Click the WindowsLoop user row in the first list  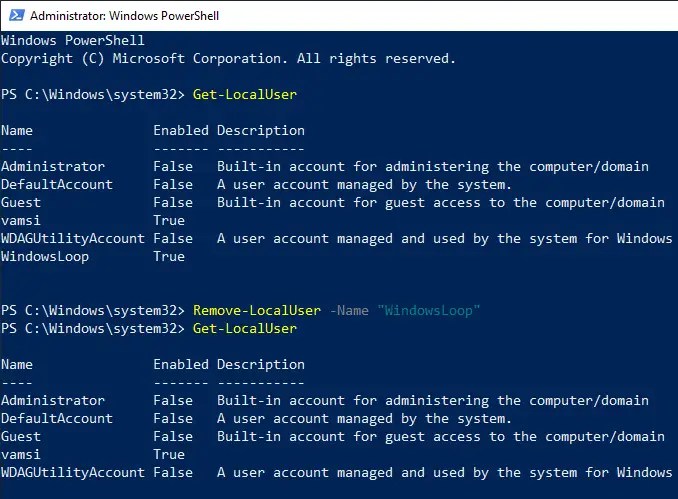pyautogui.click(x=44, y=256)
